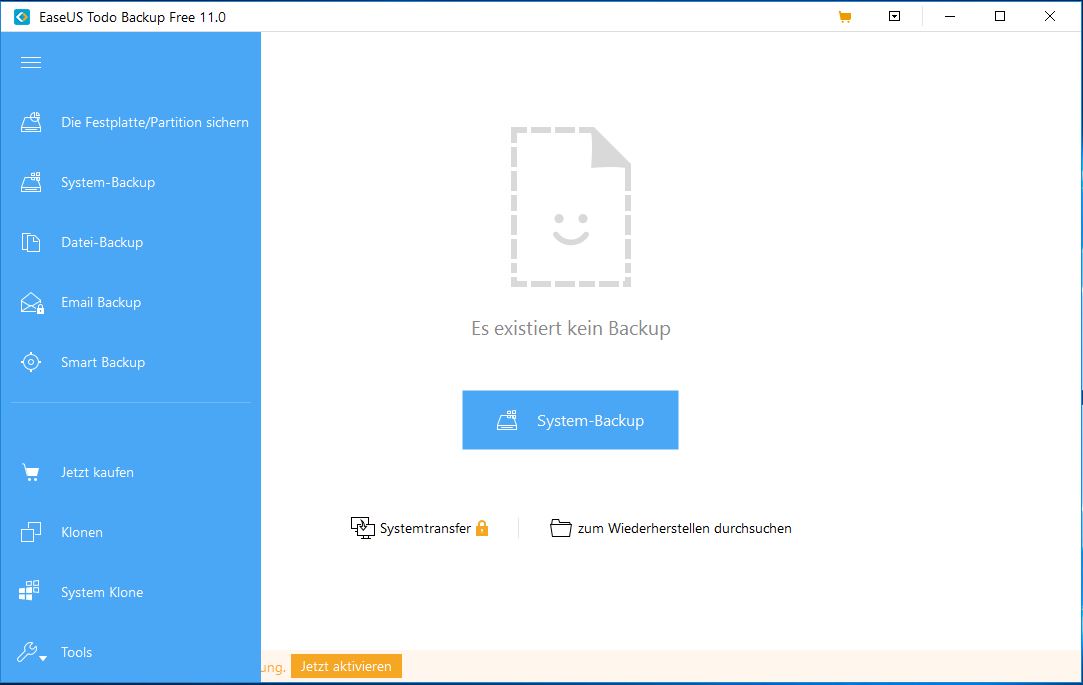Click the Jetzt aktivieren orange button
This screenshot has width=1083, height=685.
[346, 666]
